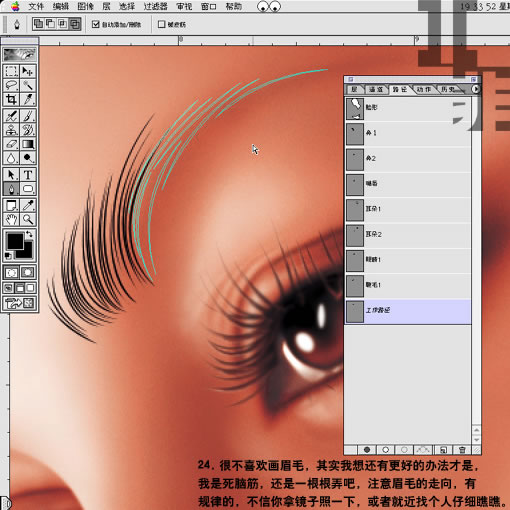Select the Eraser tool

11,144
